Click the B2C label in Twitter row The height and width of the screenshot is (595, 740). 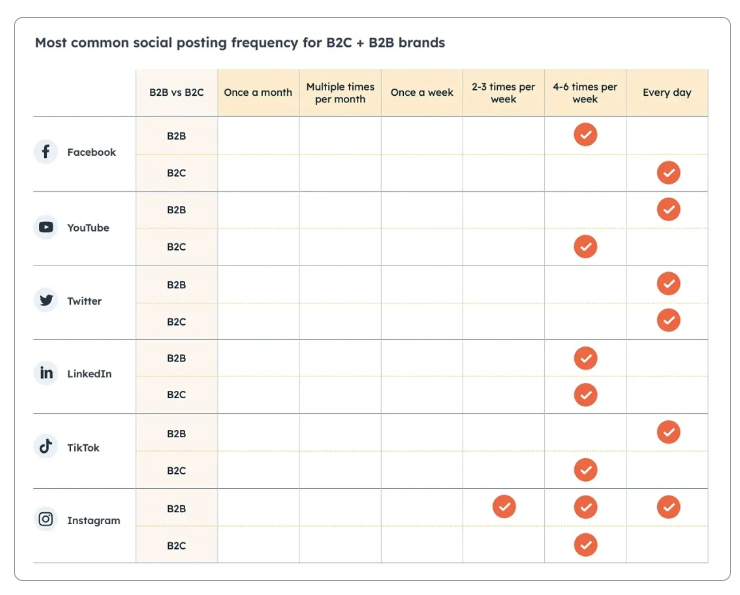point(177,322)
